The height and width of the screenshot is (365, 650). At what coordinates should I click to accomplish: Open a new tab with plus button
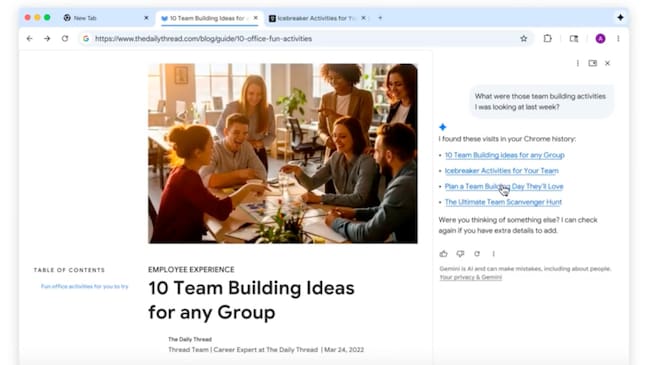point(380,18)
